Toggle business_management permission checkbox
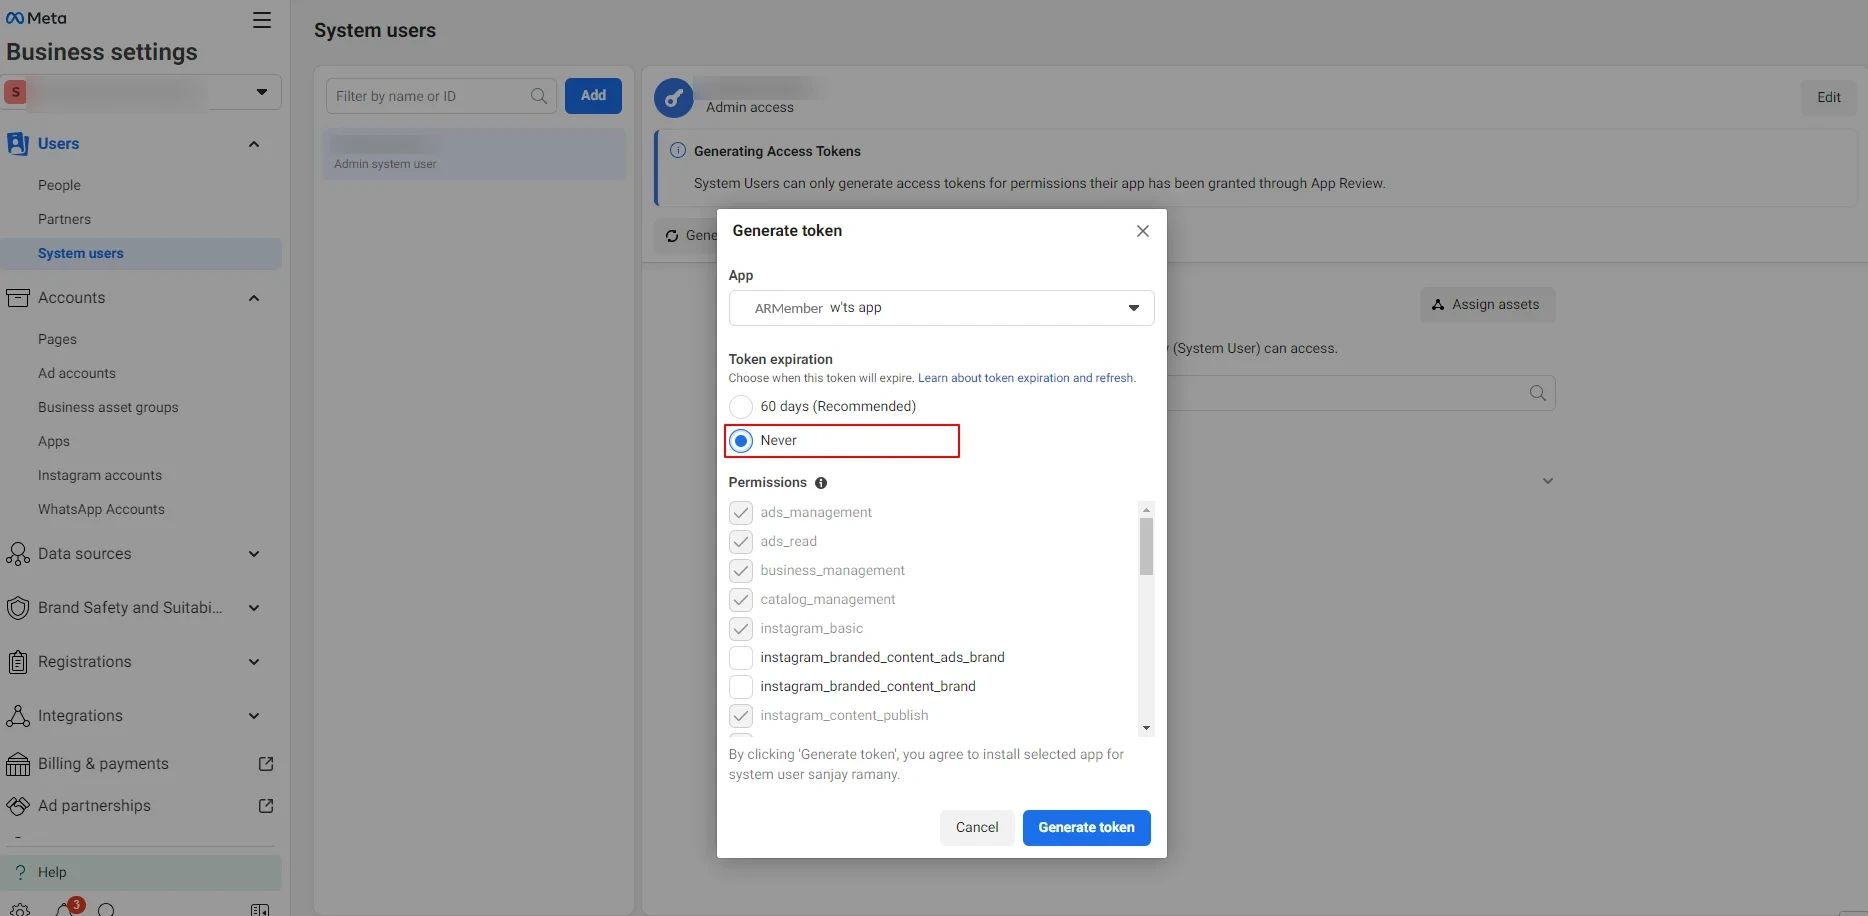 [x=741, y=571]
